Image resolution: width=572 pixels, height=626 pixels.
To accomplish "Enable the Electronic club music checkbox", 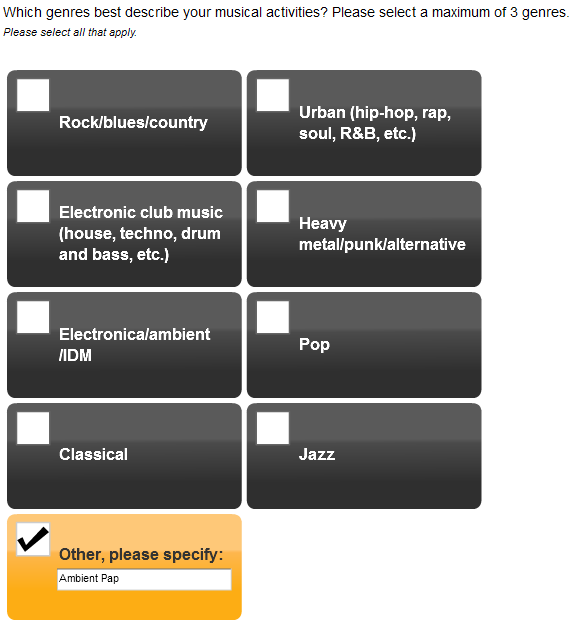I will (33, 206).
